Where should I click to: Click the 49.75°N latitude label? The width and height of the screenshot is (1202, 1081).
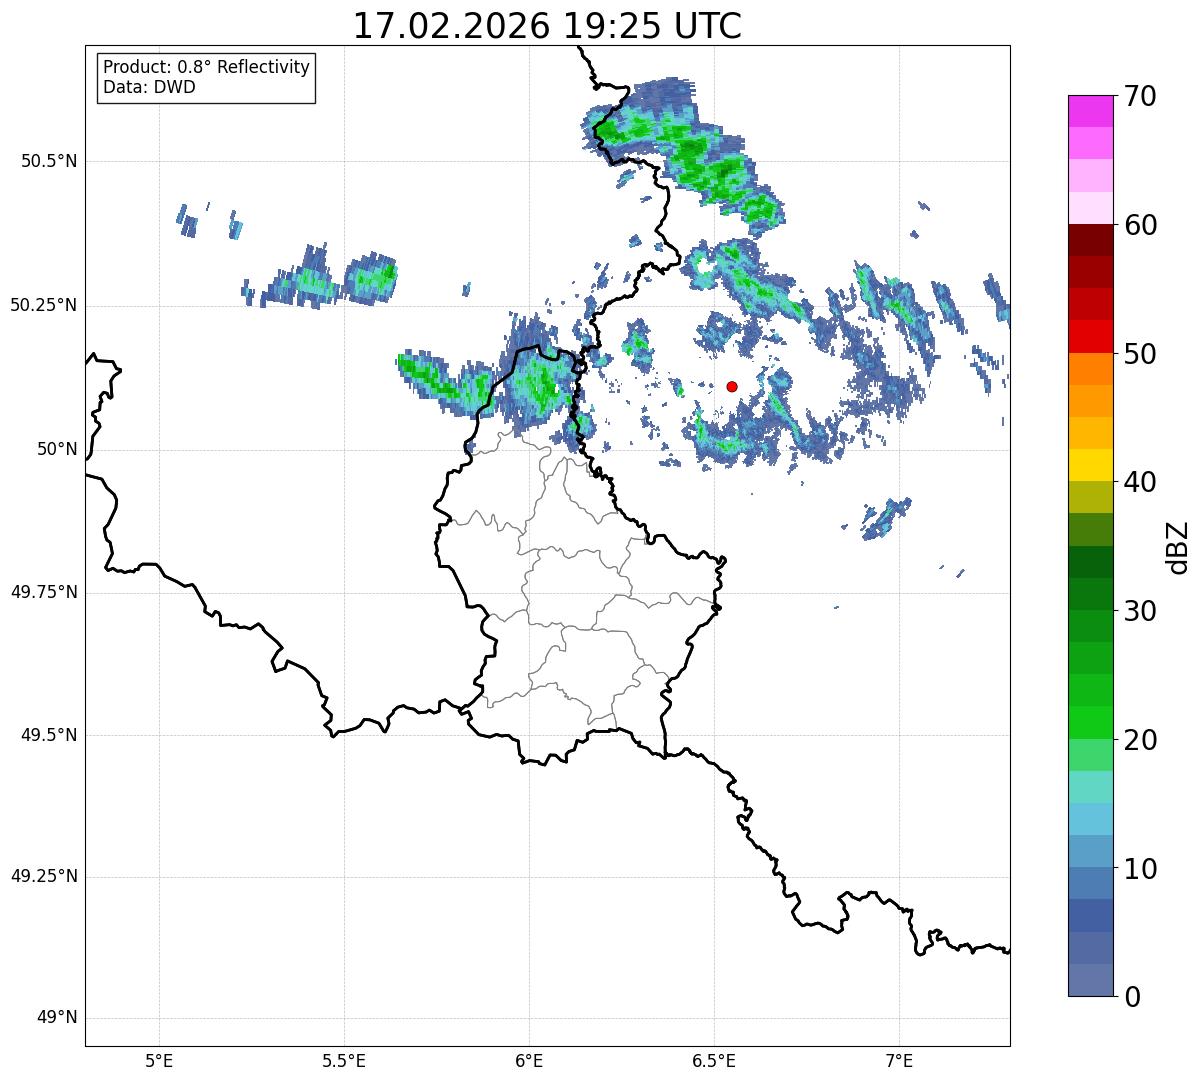(x=44, y=592)
